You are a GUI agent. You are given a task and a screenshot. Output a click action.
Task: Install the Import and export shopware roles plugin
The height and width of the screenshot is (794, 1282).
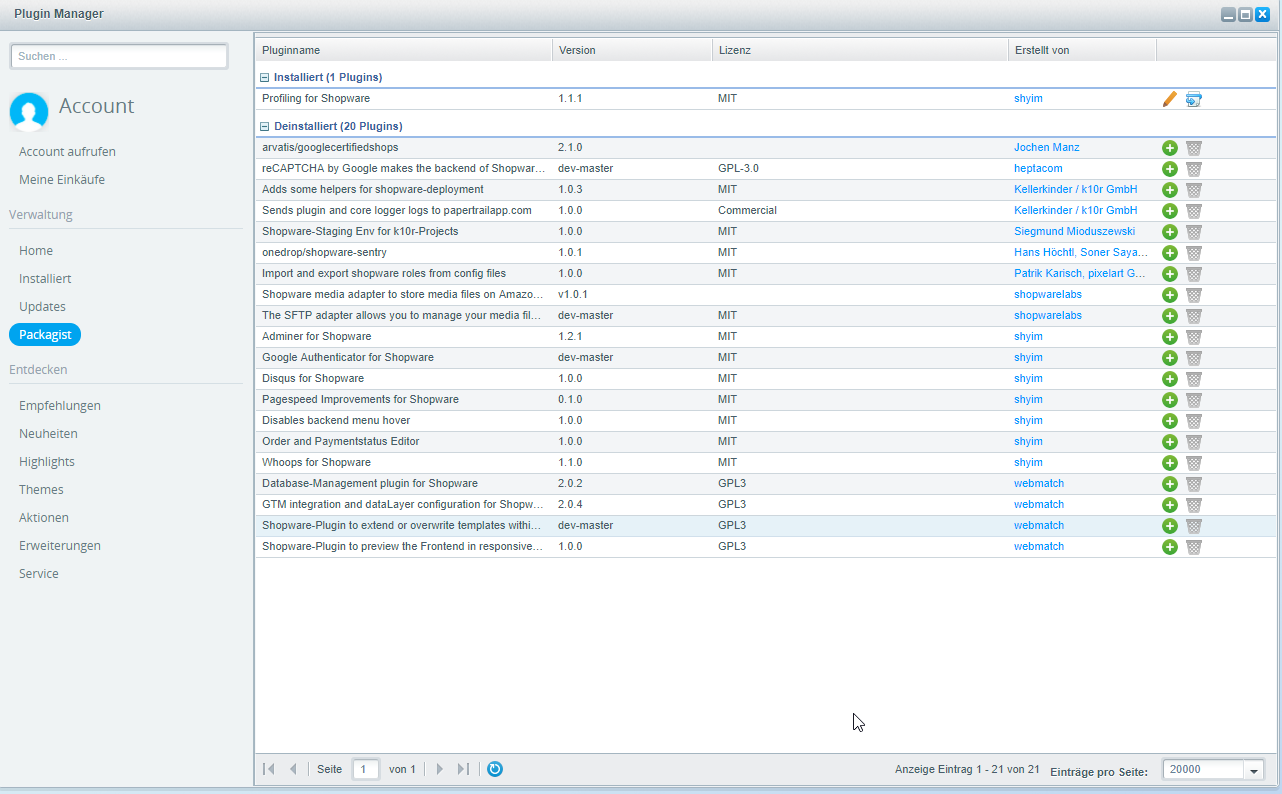[x=1170, y=274]
